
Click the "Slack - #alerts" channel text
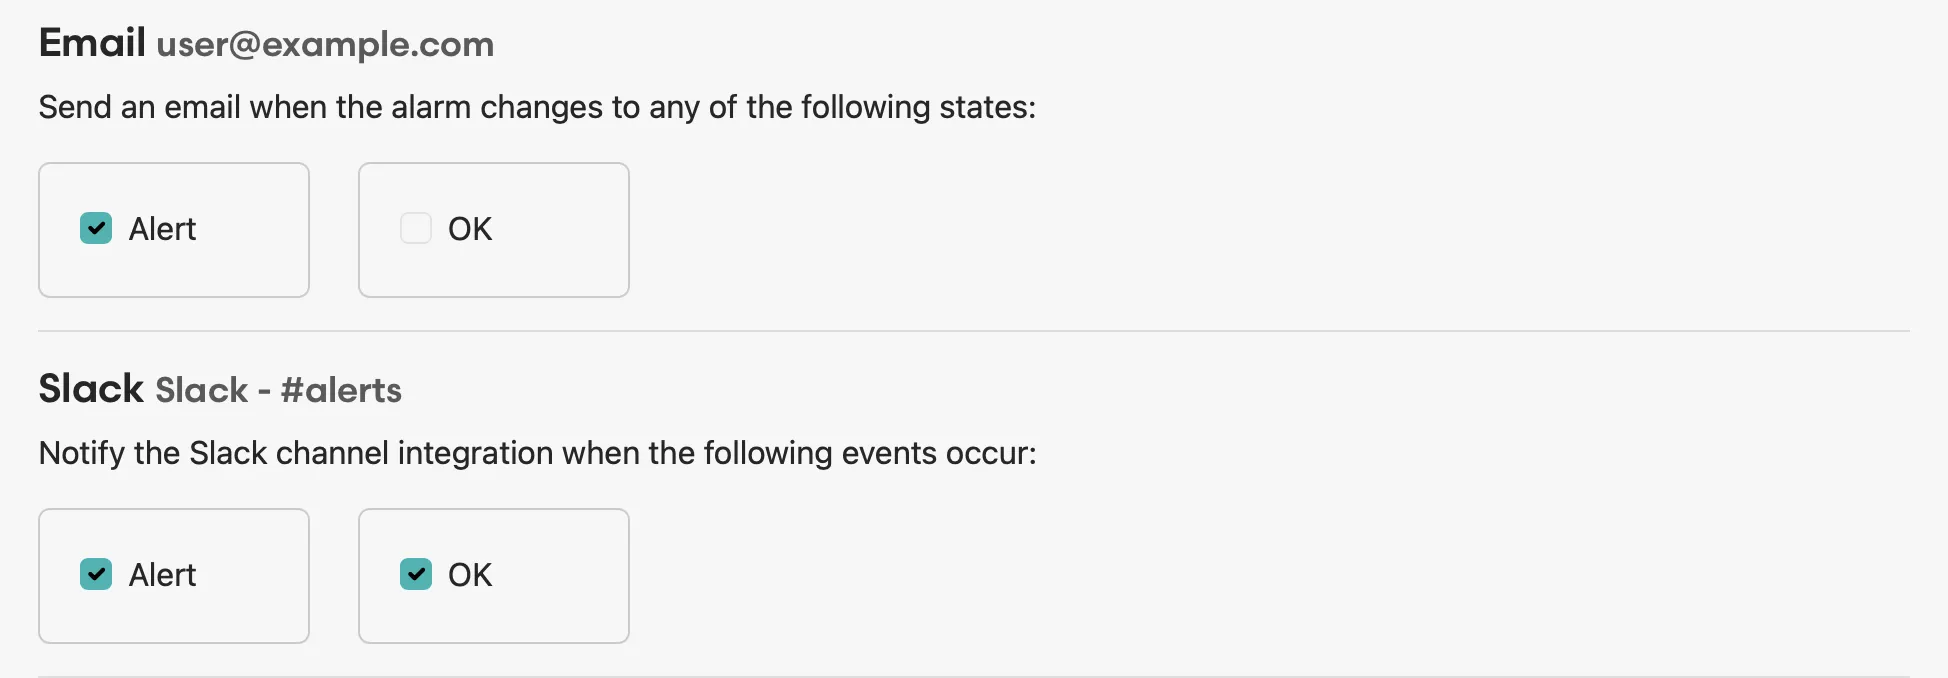278,390
